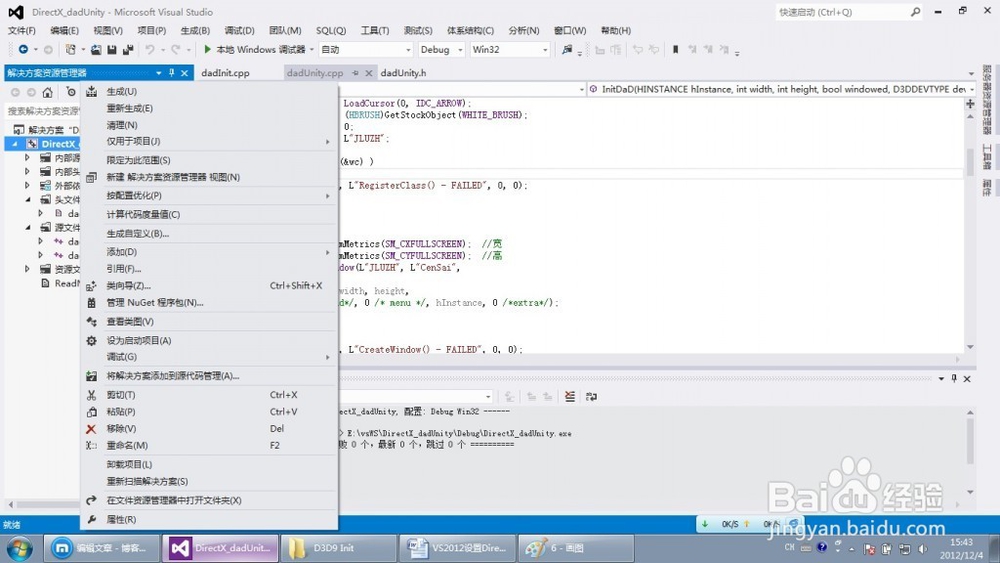The height and width of the screenshot is (563, 1000).
Task: Switch to the dadUnity.h tab
Action: coord(403,73)
